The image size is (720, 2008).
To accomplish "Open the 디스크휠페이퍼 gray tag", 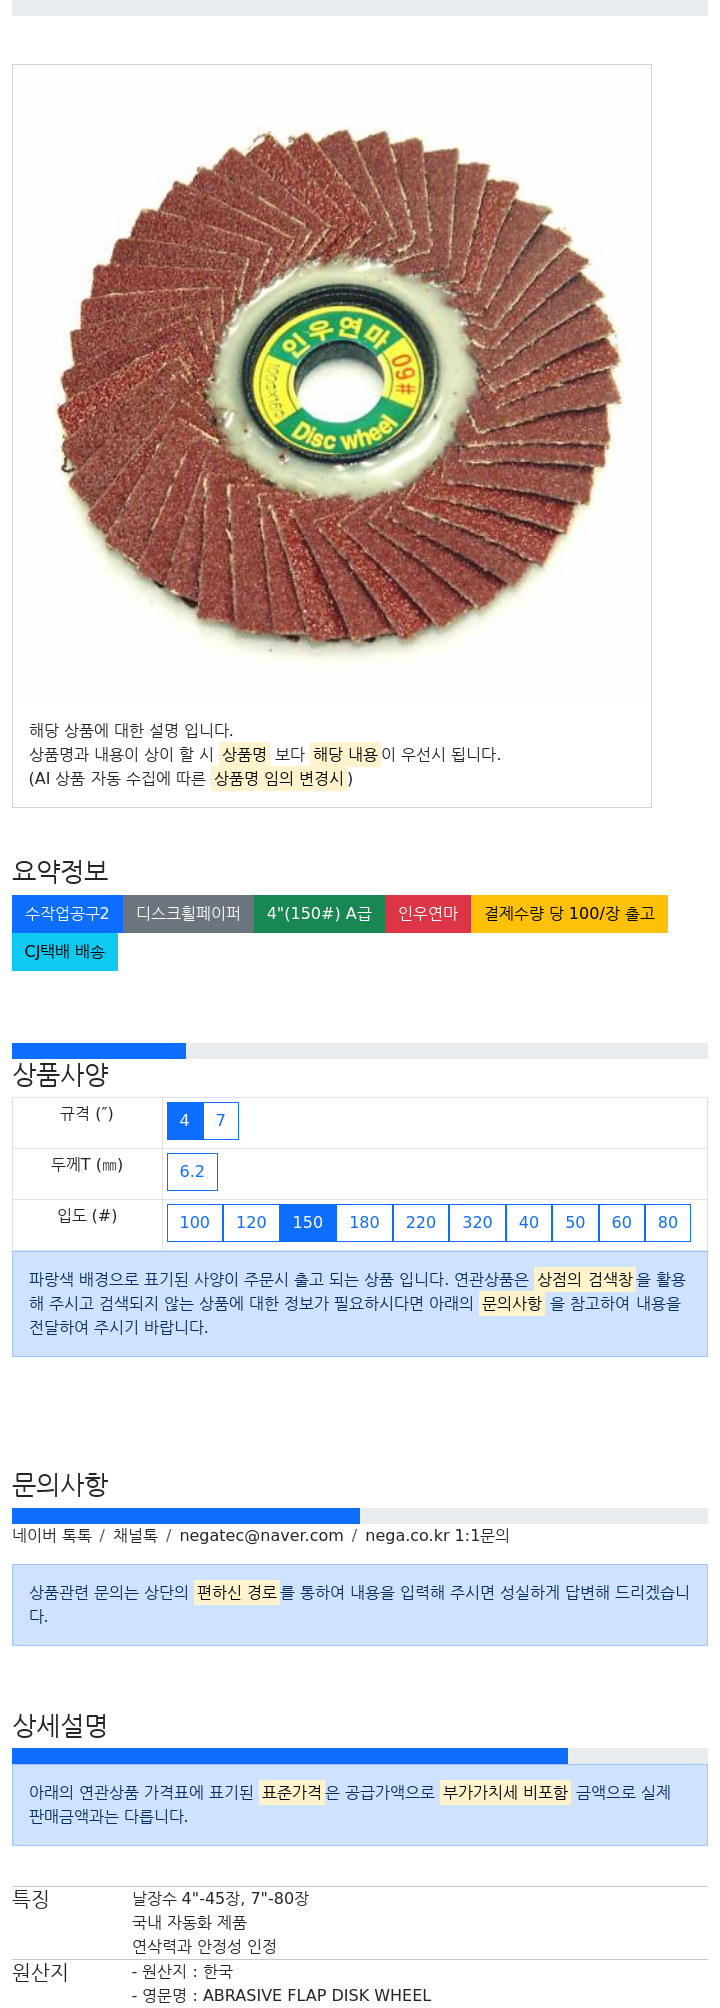I will (188, 914).
